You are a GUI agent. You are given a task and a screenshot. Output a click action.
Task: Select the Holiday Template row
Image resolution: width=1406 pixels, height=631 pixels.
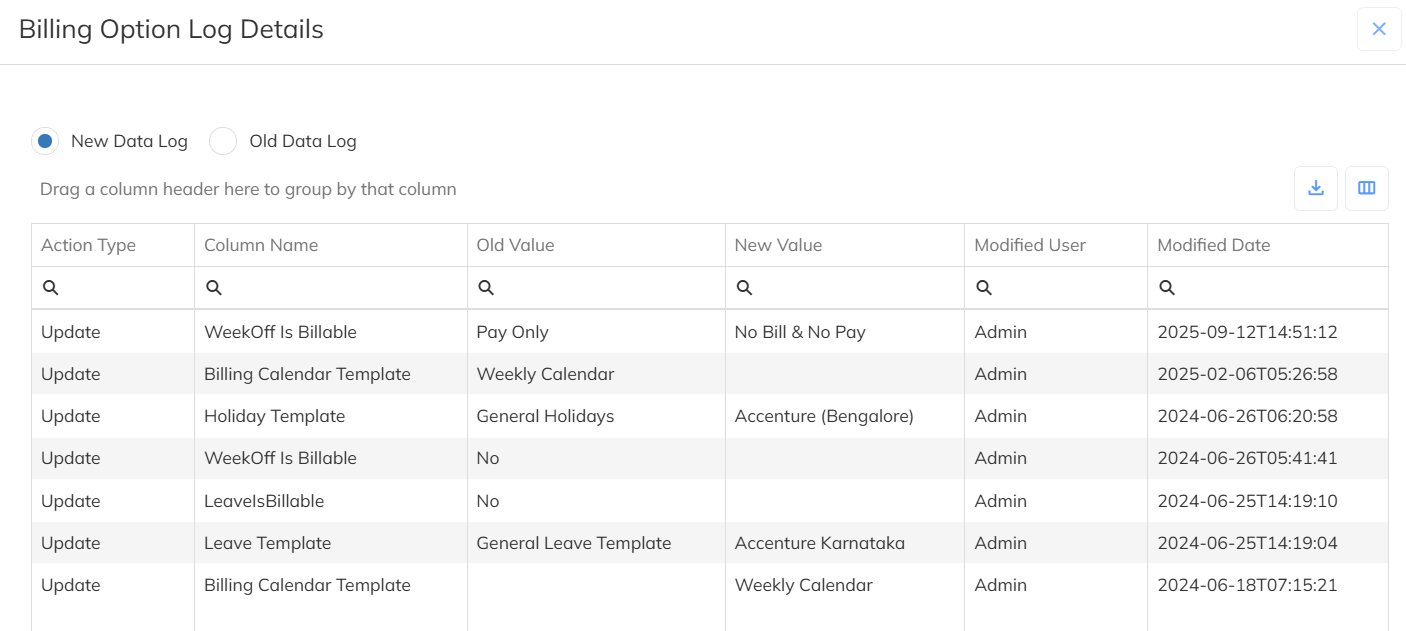click(x=274, y=416)
